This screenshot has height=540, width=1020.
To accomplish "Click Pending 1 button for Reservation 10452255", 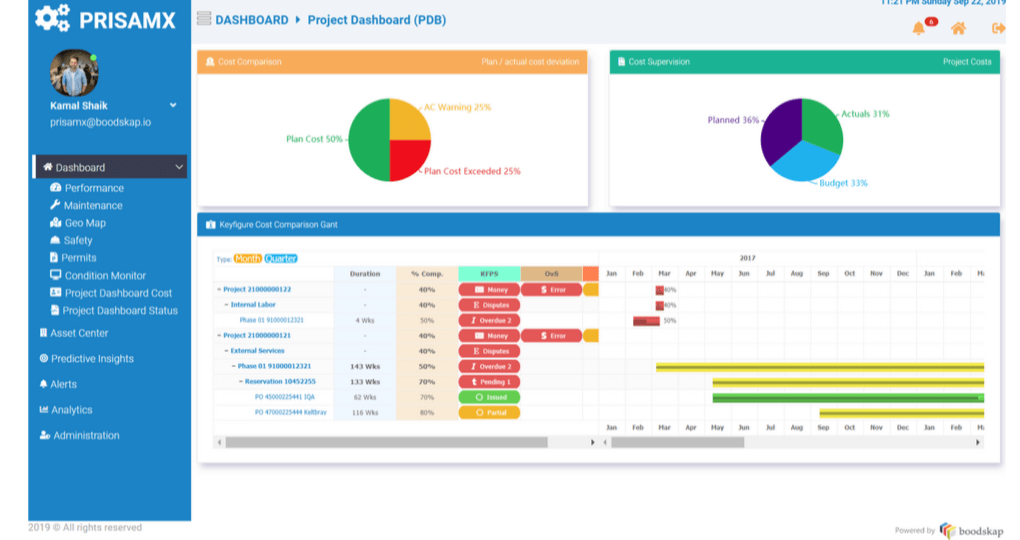I will pyautogui.click(x=489, y=382).
